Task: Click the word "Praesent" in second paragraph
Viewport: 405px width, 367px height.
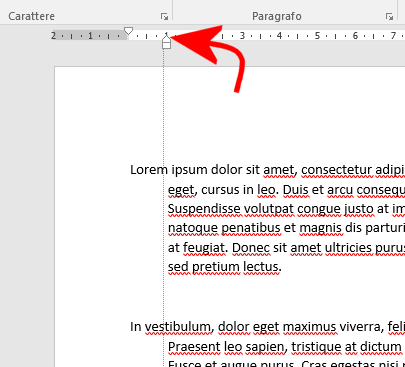Action: 194,347
